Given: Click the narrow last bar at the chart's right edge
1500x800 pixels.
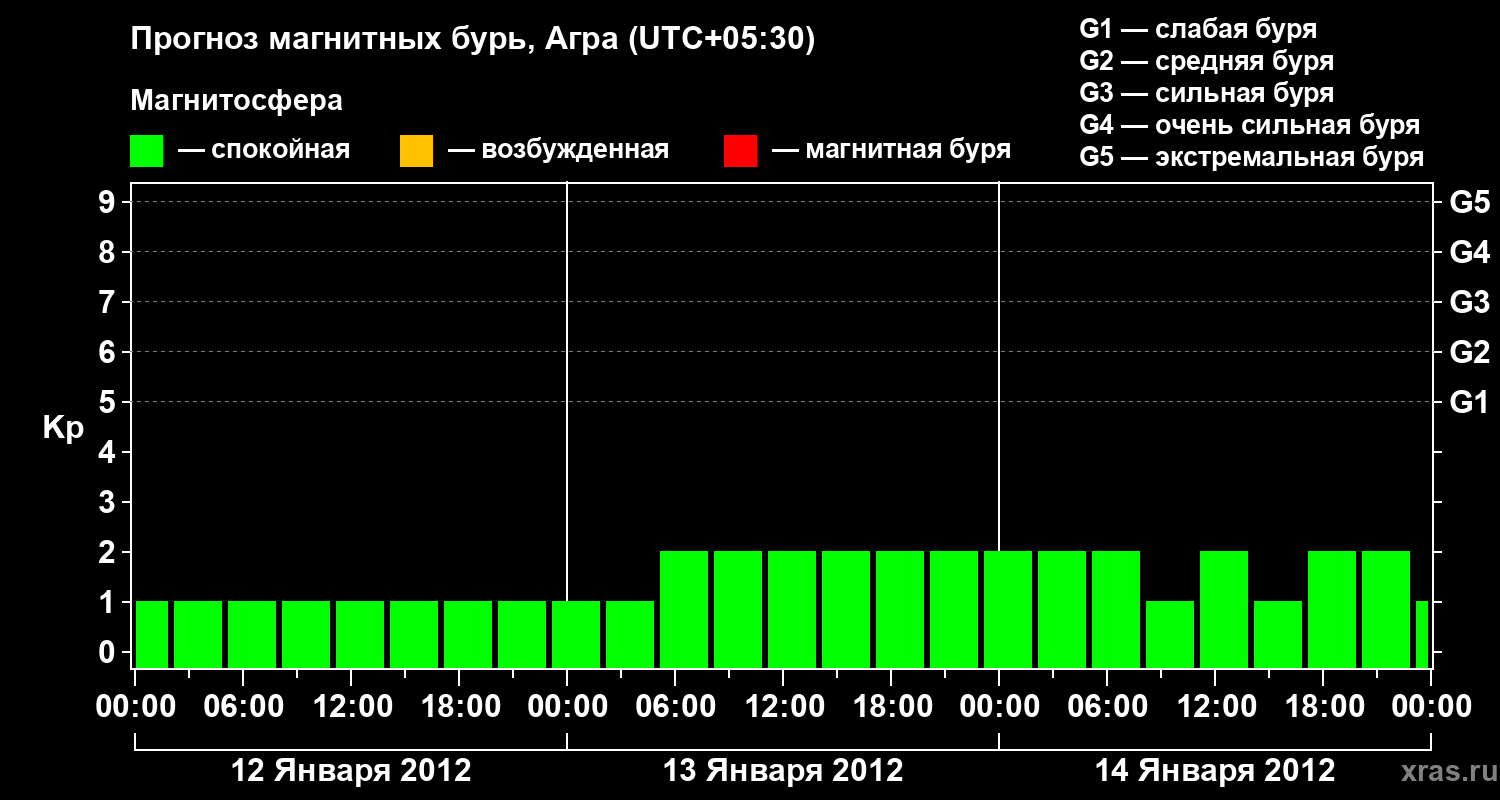Looking at the screenshot, I should tap(1422, 634).
